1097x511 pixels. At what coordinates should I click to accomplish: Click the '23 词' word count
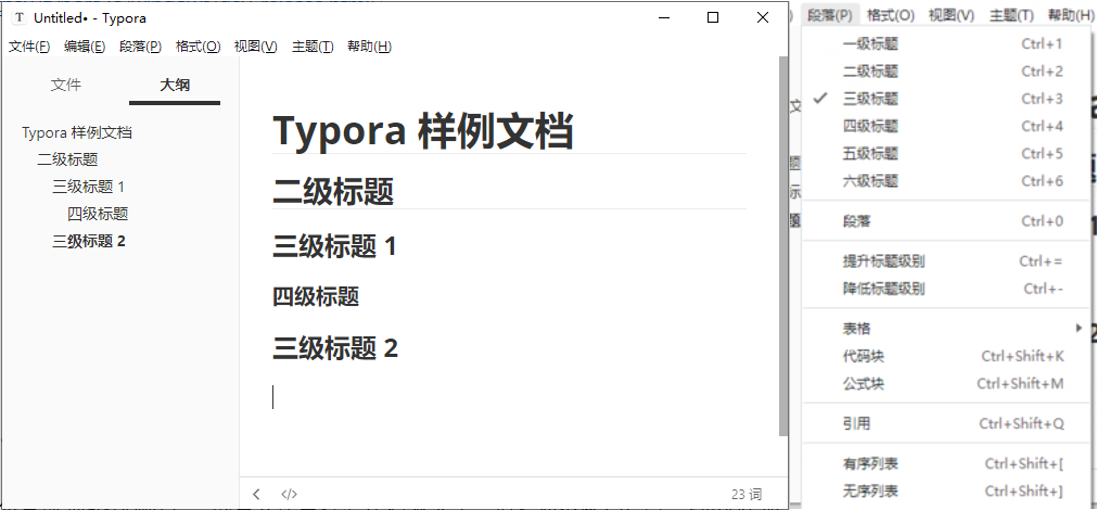[x=746, y=494]
